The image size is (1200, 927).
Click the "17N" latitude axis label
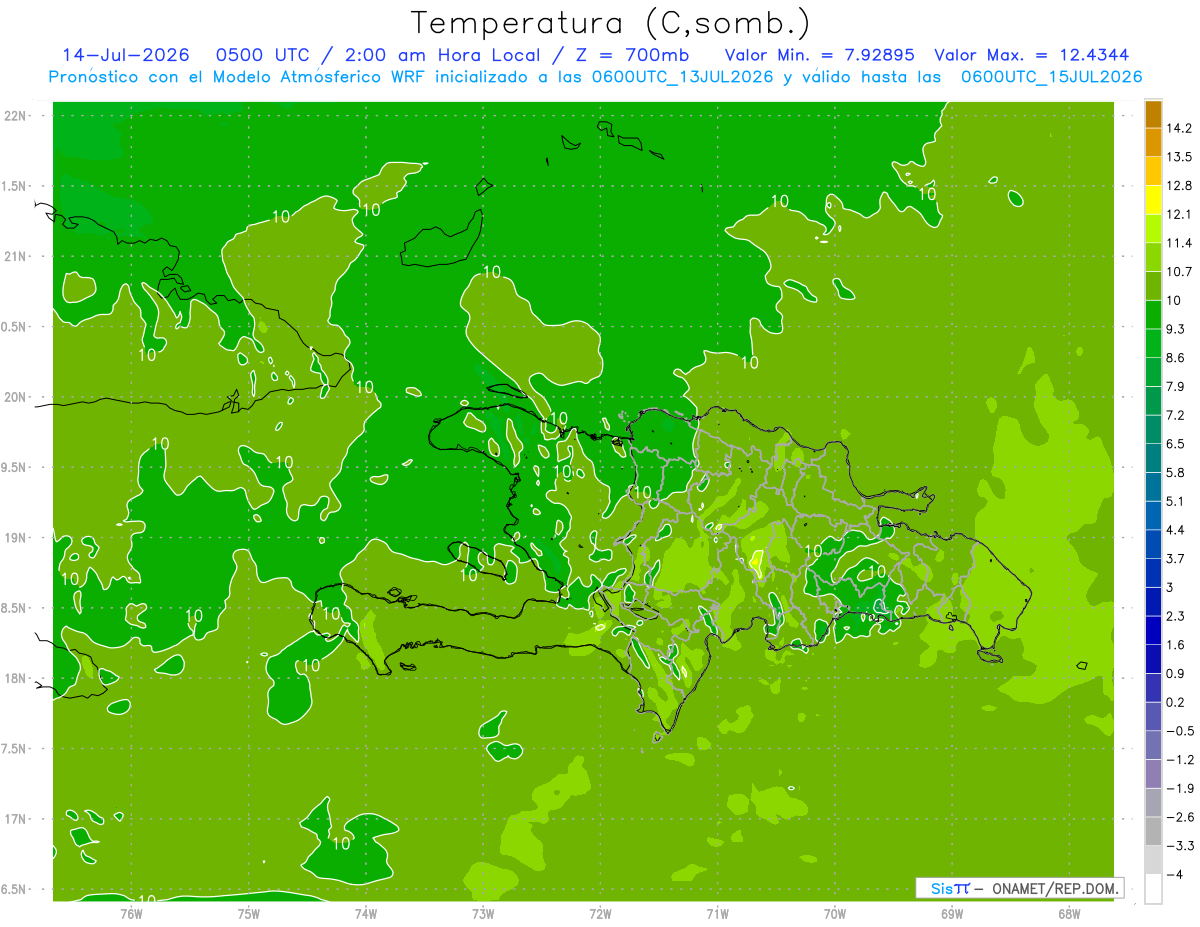pyautogui.click(x=17, y=819)
